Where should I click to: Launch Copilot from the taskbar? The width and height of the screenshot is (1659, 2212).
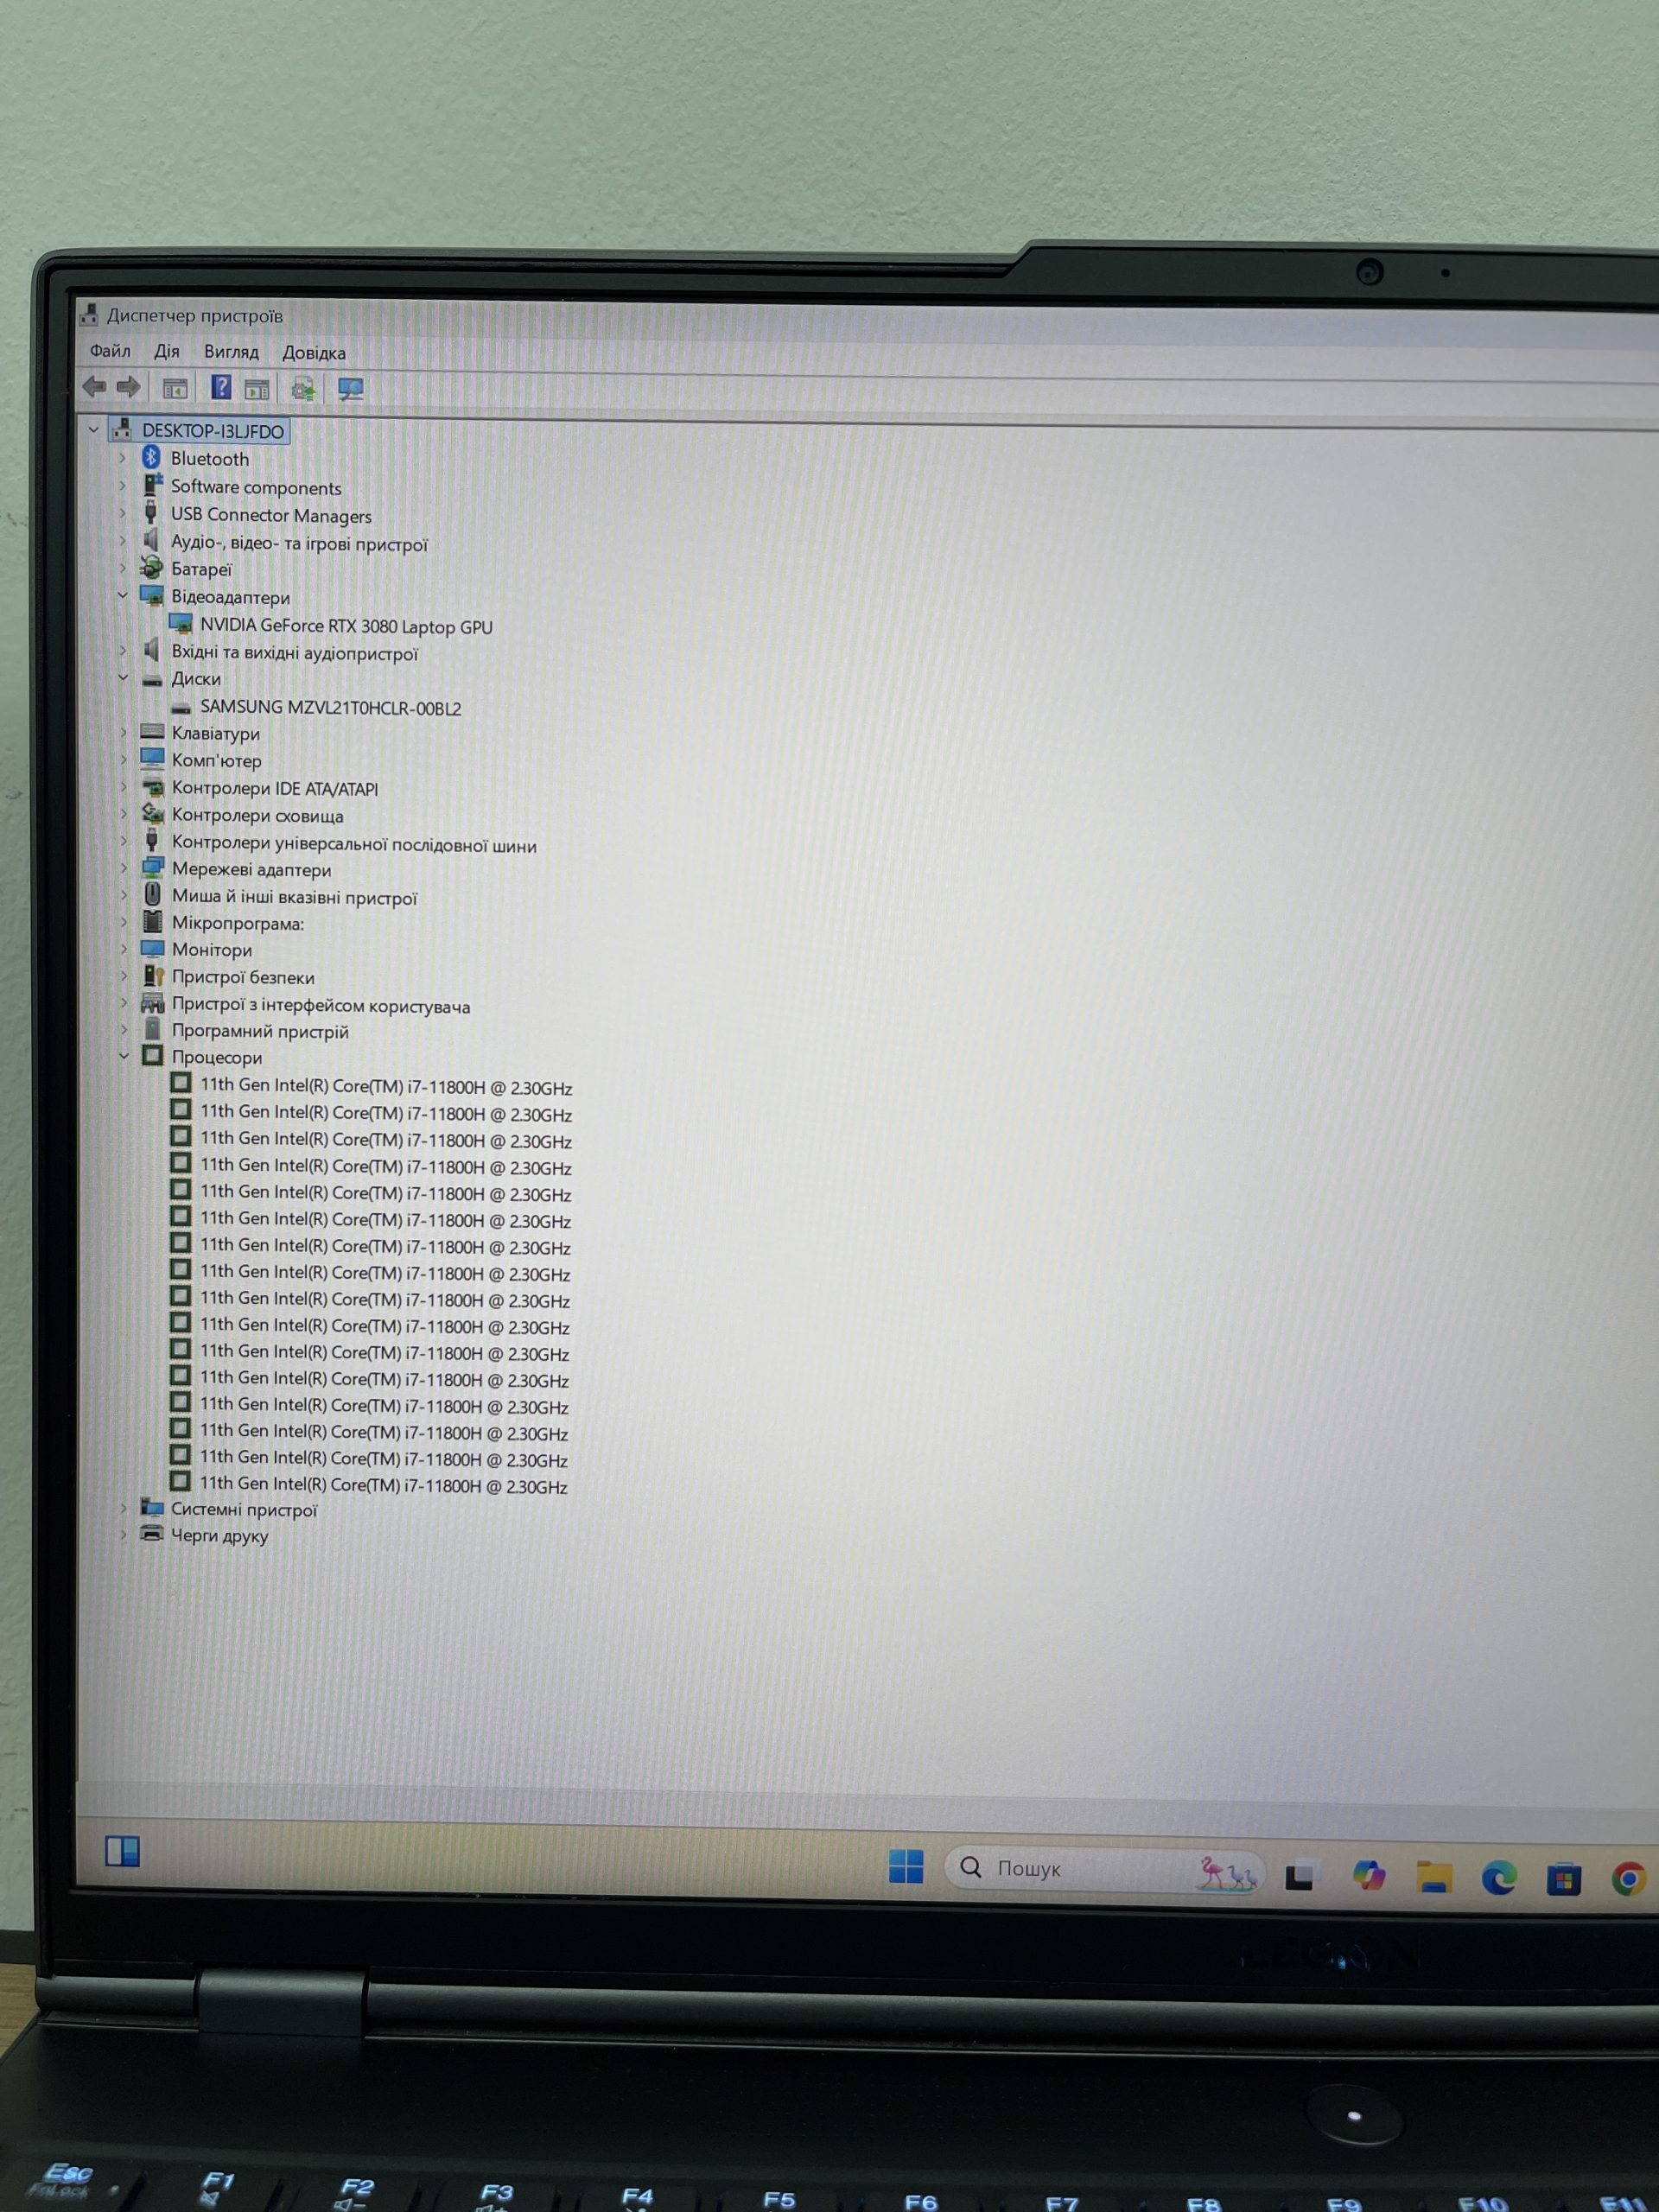coord(1368,1875)
